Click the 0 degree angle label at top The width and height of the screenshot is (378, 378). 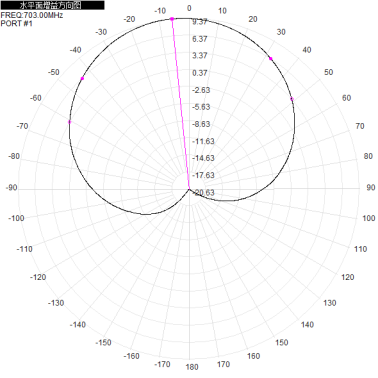189,8
